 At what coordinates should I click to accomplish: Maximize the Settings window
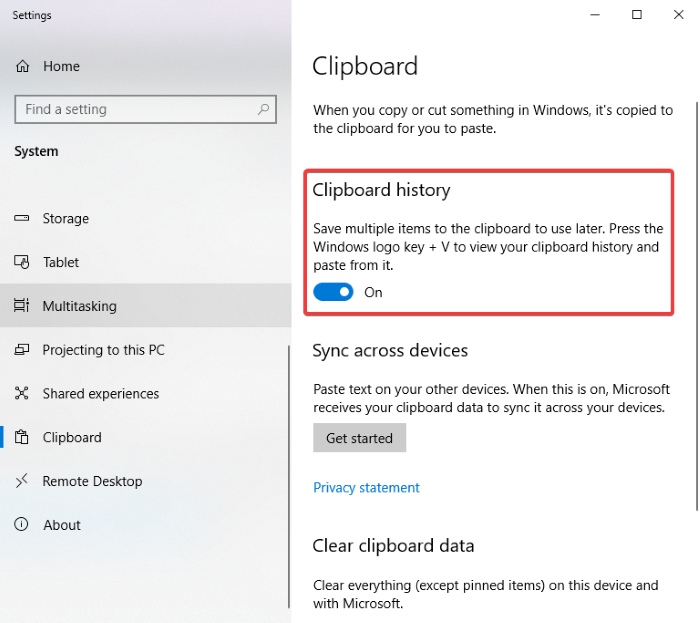(x=637, y=14)
